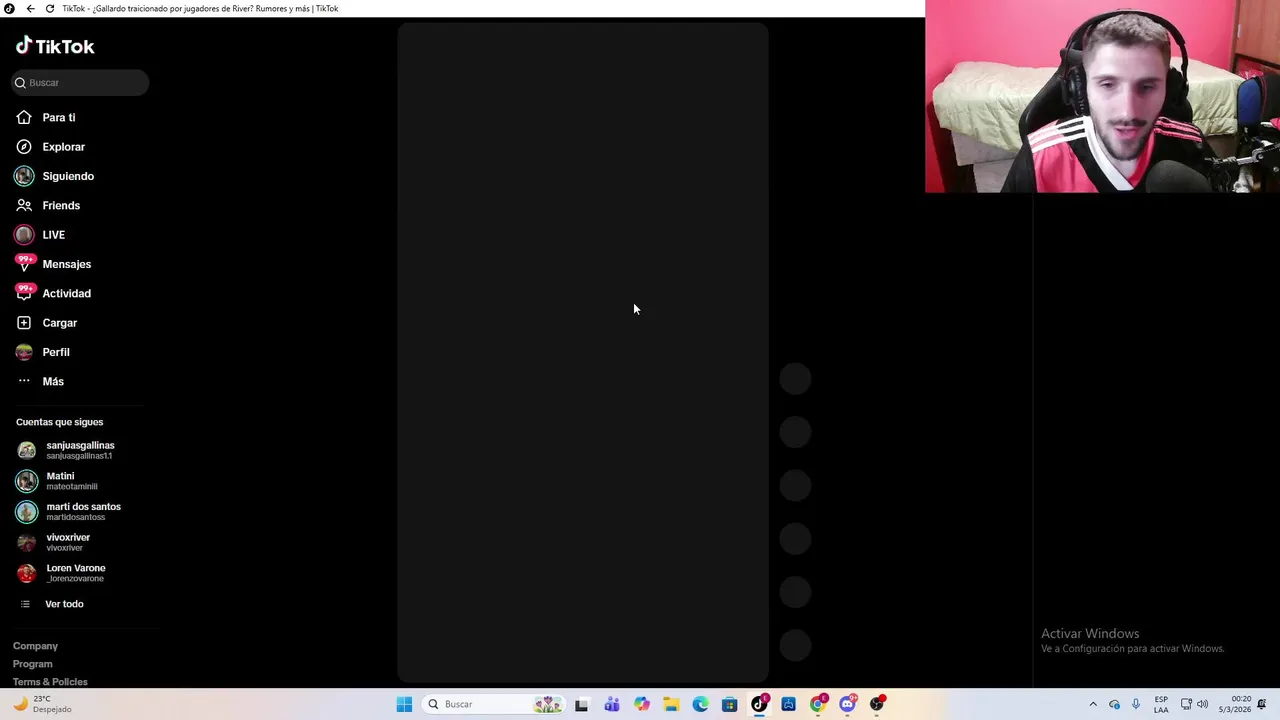The height and width of the screenshot is (720, 1280).
Task: Expand the Company footer section
Action: click(35, 646)
